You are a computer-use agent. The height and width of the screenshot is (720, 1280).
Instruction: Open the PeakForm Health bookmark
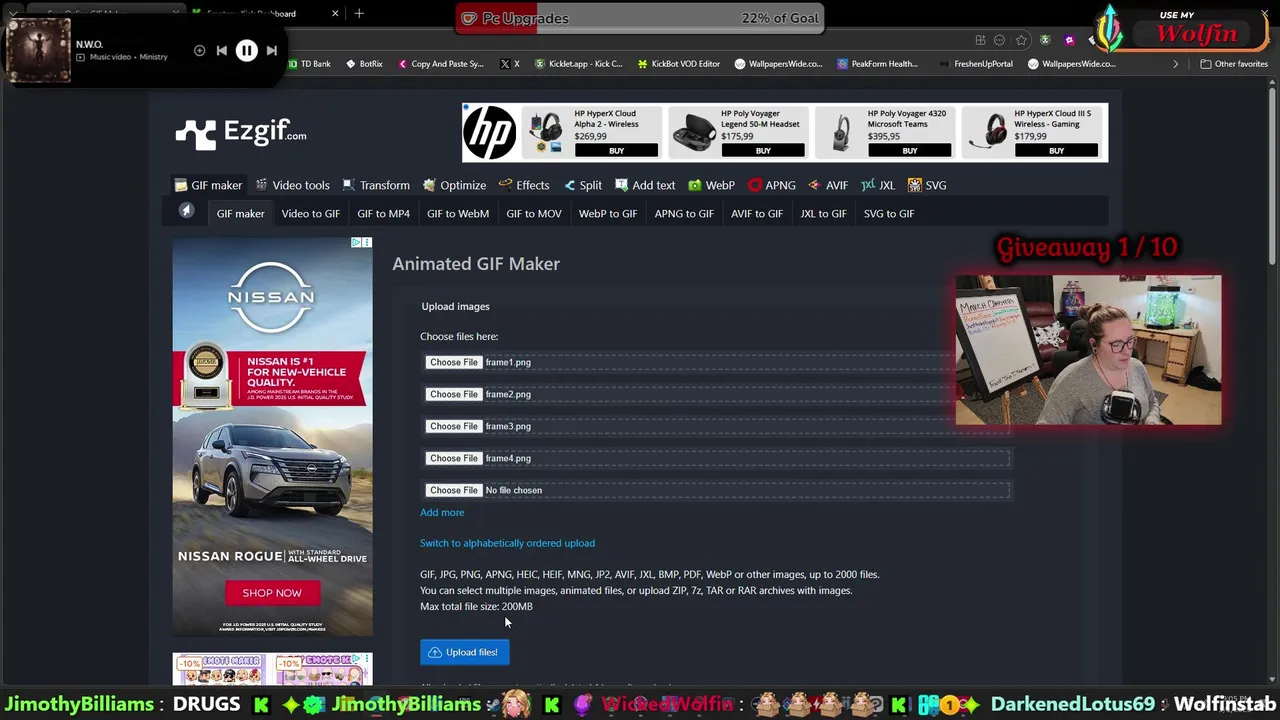coord(877,64)
